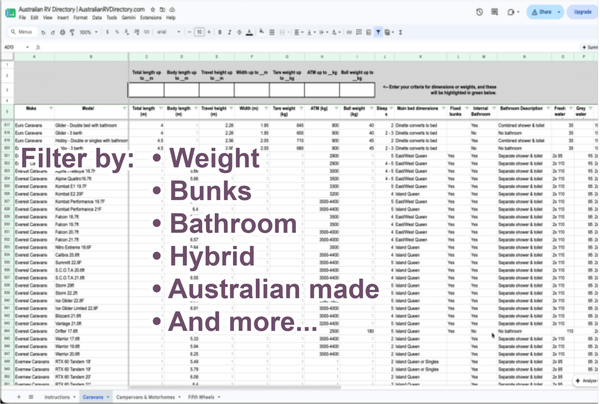
Task: Click the horizontal scrollbar below the grid
Action: coord(234,388)
